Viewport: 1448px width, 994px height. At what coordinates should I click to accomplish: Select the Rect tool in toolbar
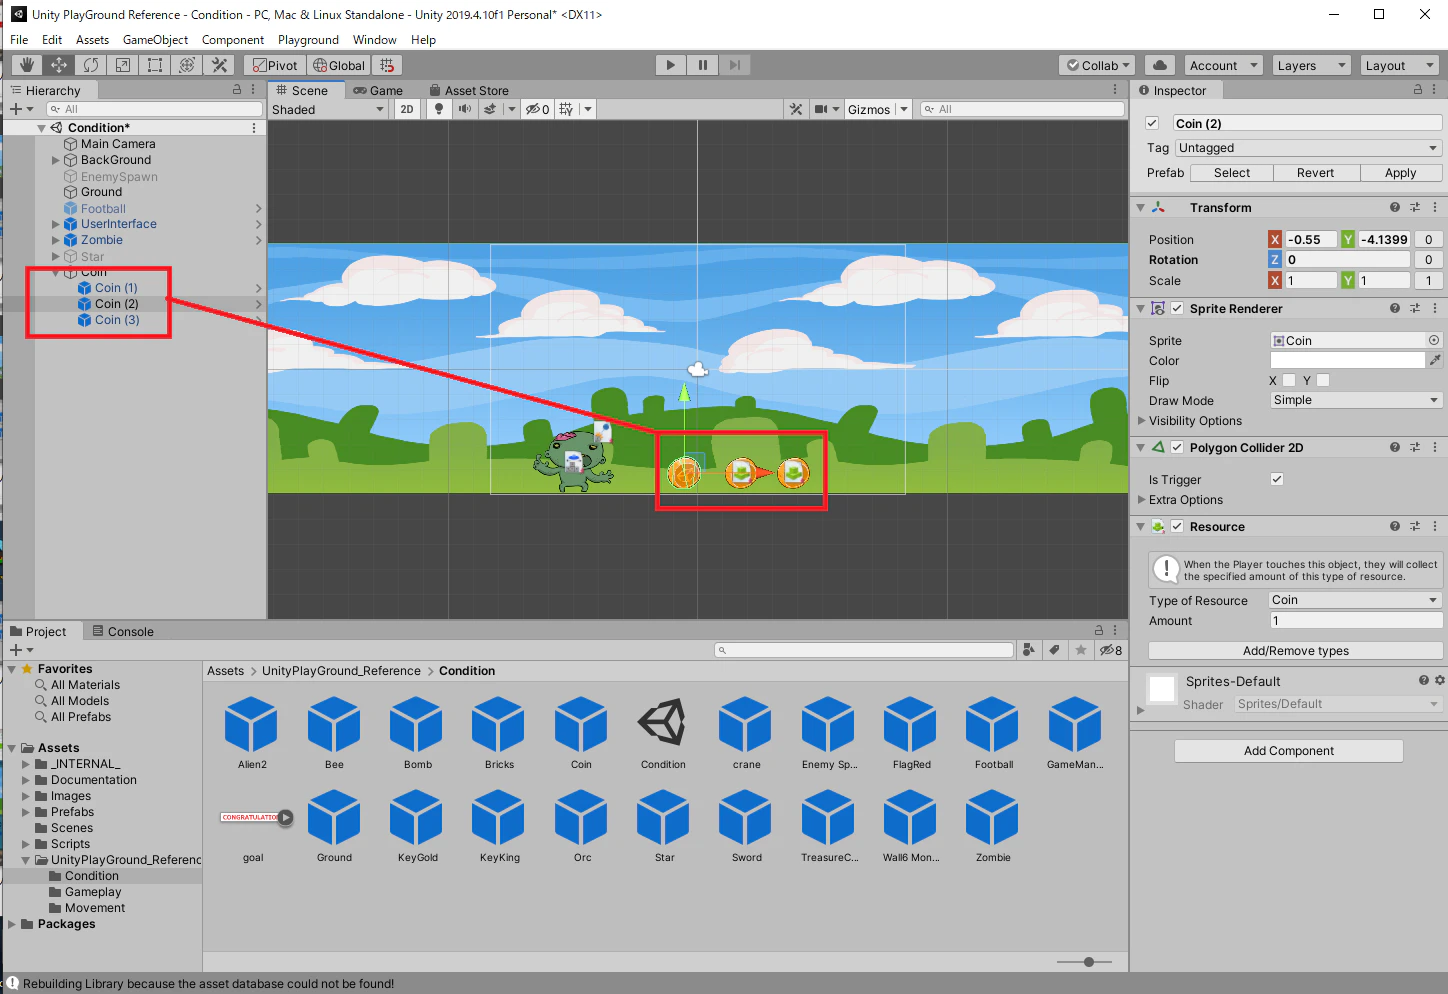[x=155, y=65]
